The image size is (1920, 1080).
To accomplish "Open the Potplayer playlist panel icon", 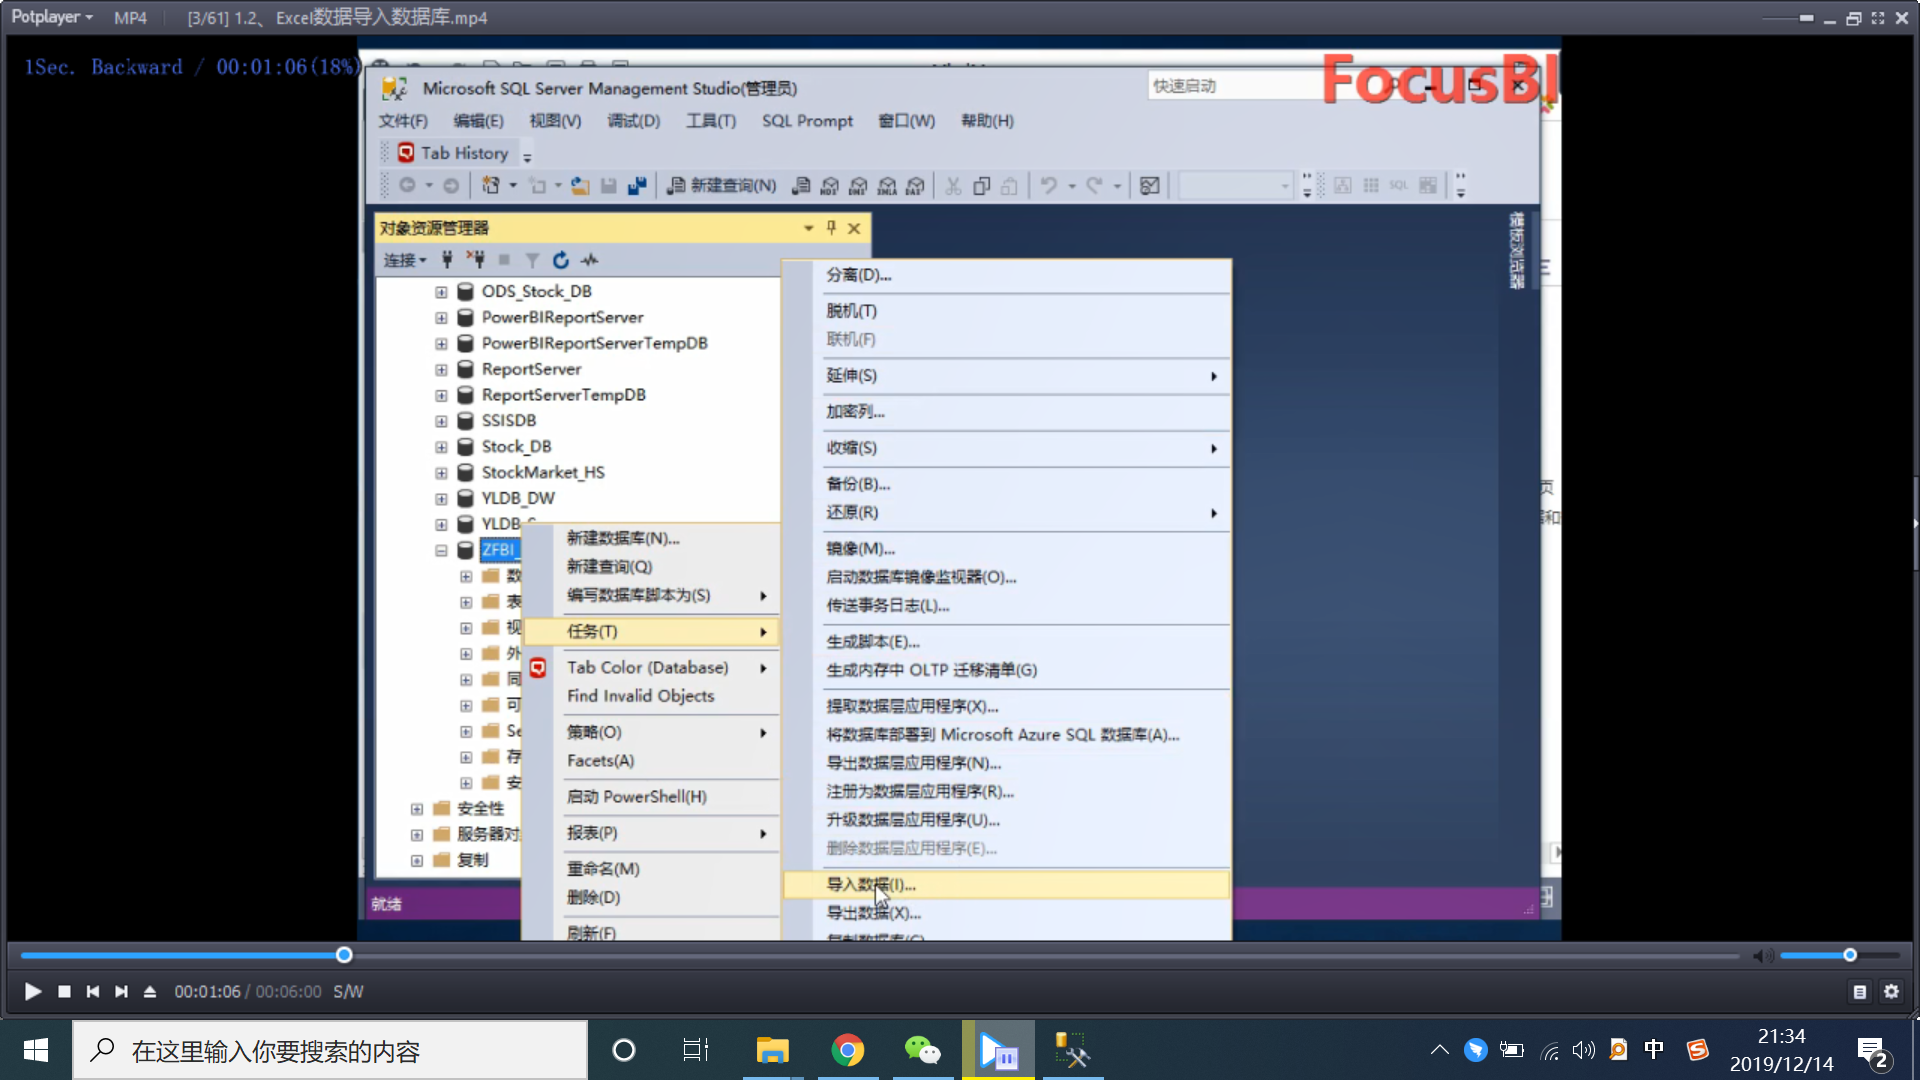I will click(1859, 991).
